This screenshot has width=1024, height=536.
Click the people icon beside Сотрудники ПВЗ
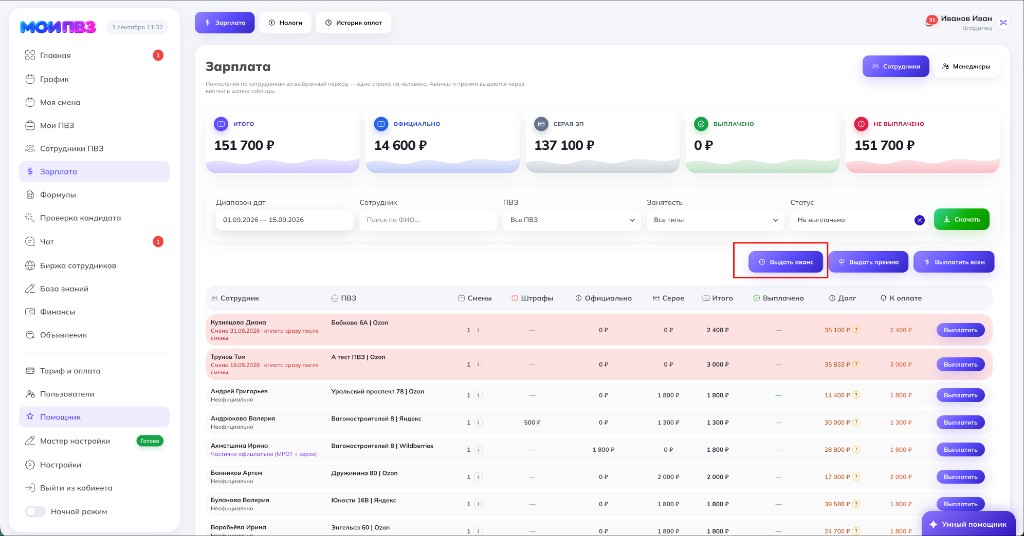pyautogui.click(x=29, y=148)
